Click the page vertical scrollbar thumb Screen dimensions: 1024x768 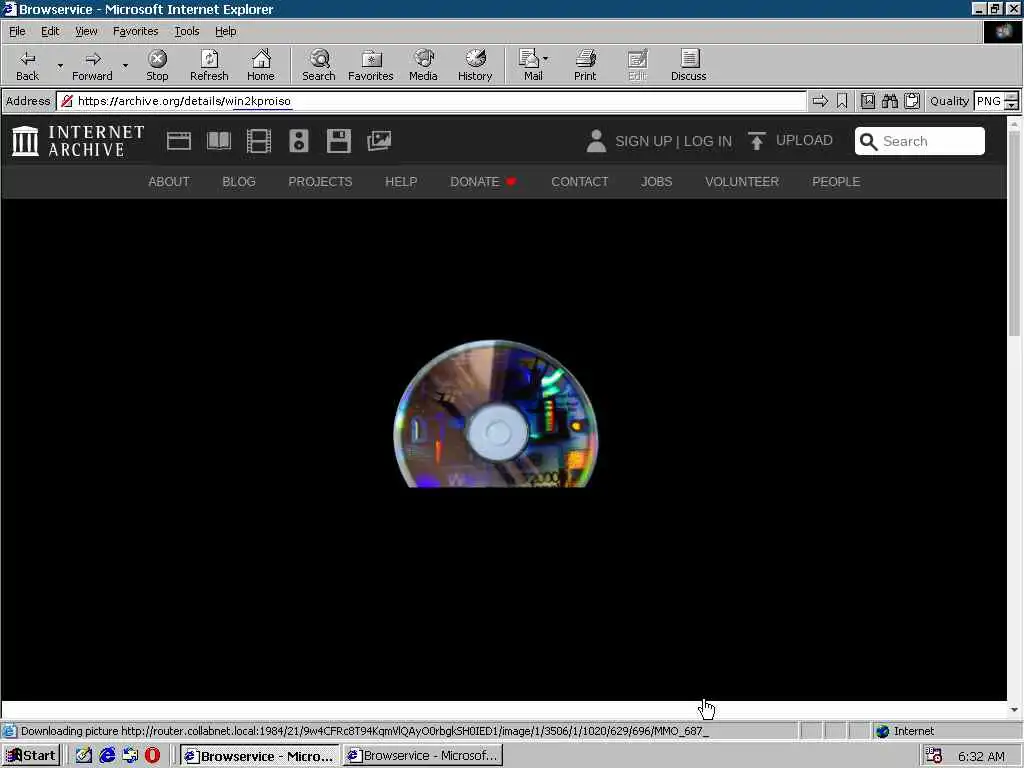point(1014,232)
